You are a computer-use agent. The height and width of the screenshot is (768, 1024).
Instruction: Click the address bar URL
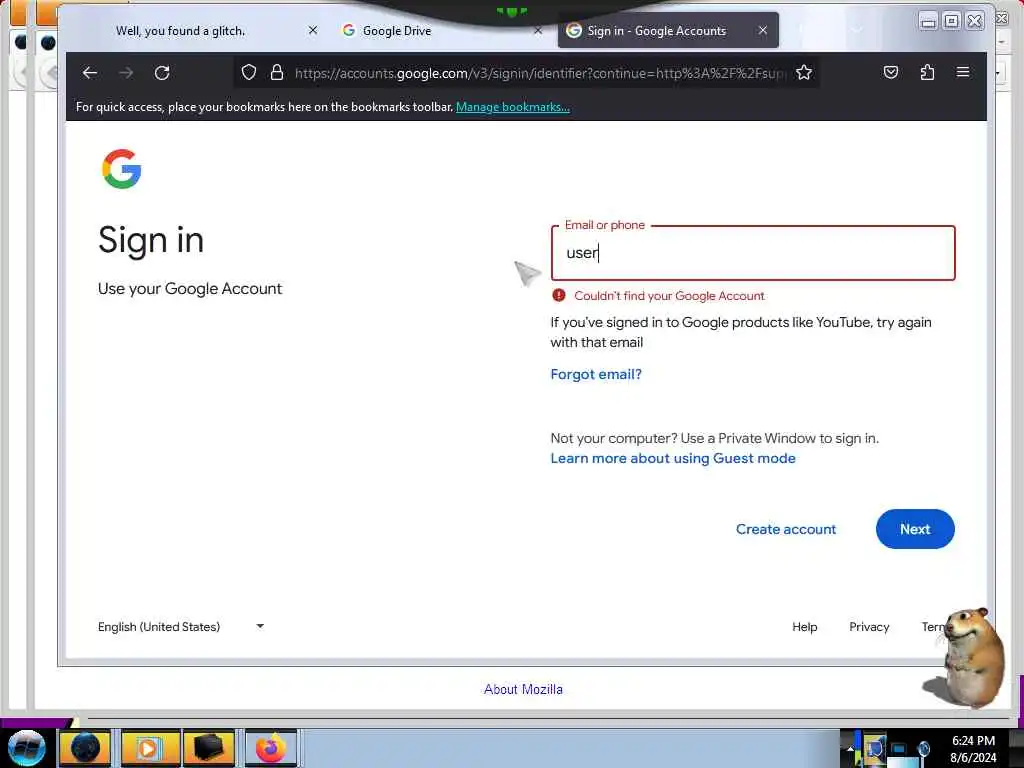click(539, 73)
